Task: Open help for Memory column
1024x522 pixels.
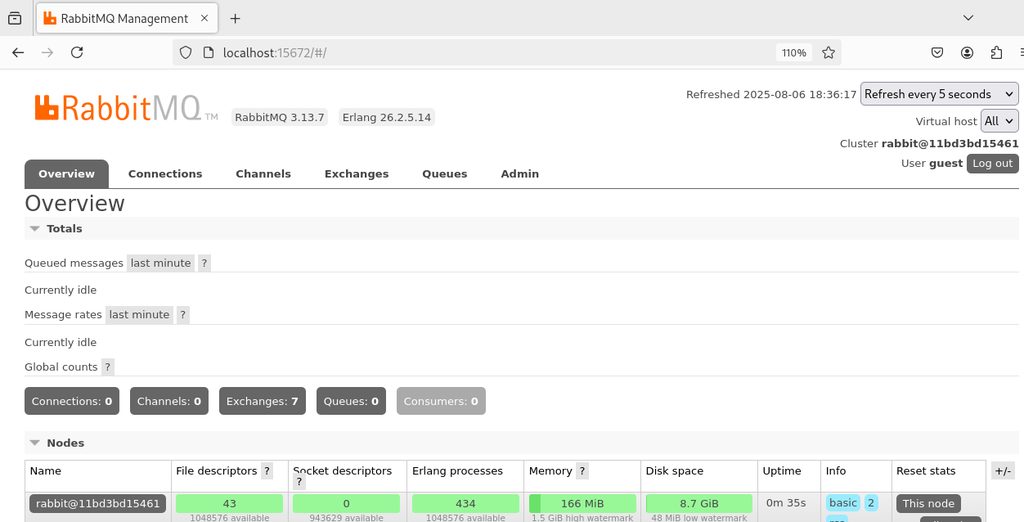Action: click(583, 471)
